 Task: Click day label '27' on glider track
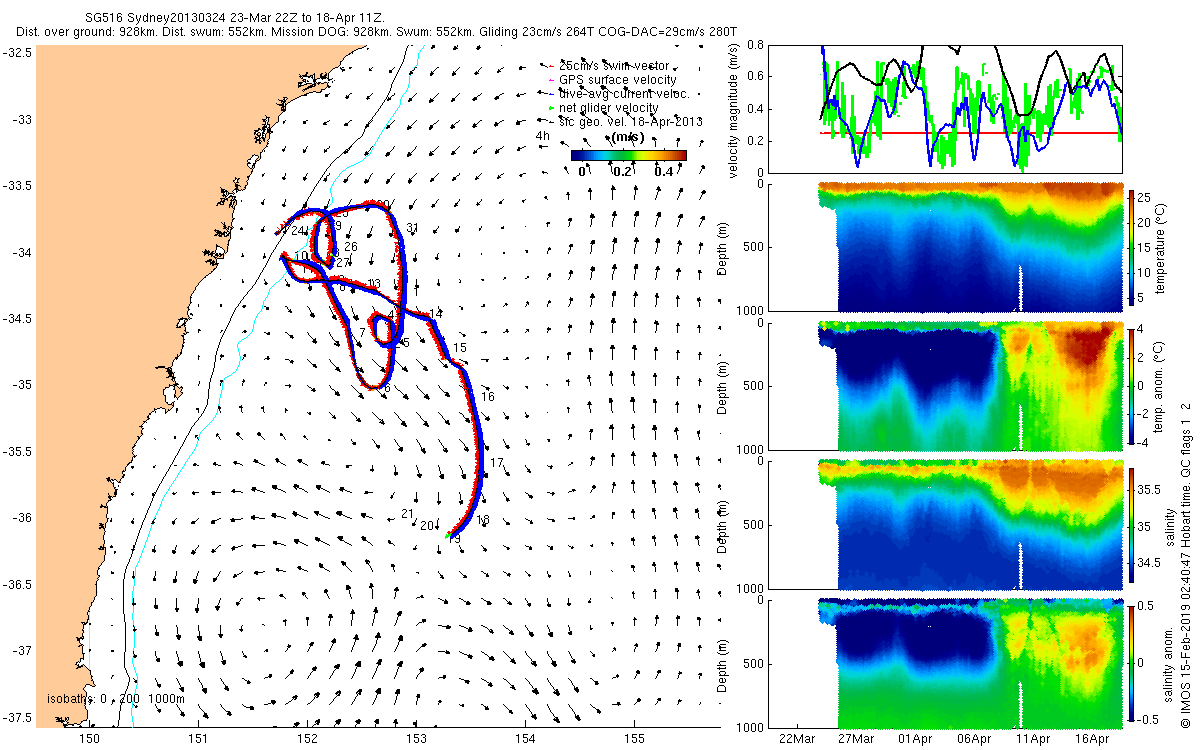[x=343, y=263]
